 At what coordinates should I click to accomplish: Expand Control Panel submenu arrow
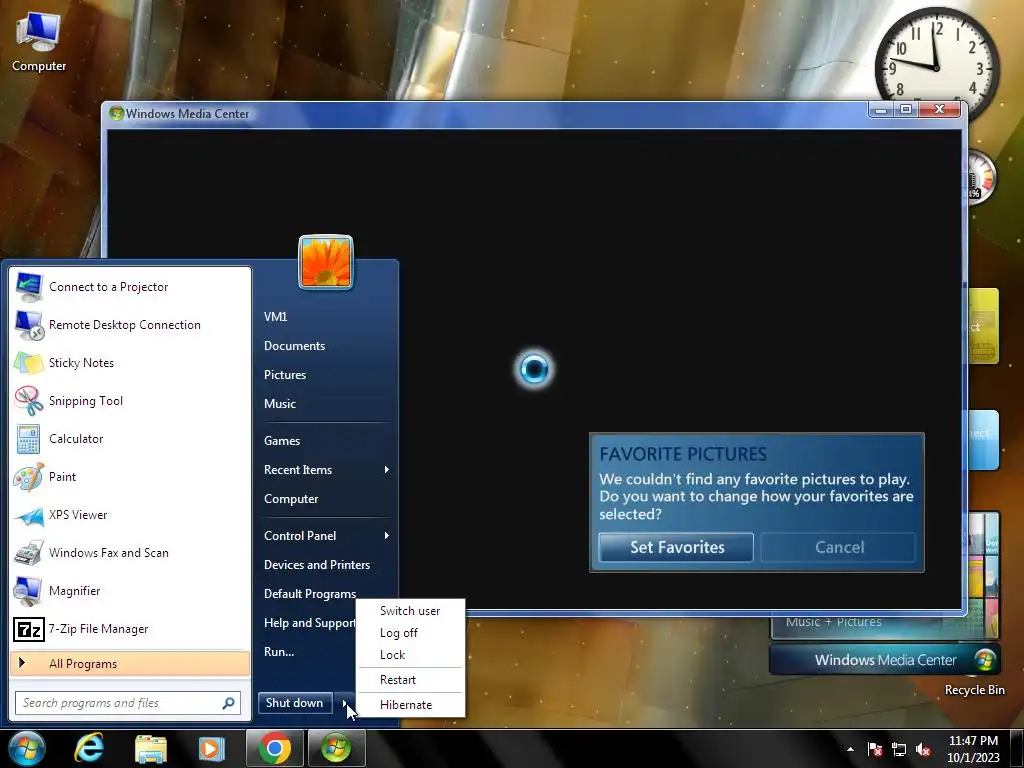(387, 536)
